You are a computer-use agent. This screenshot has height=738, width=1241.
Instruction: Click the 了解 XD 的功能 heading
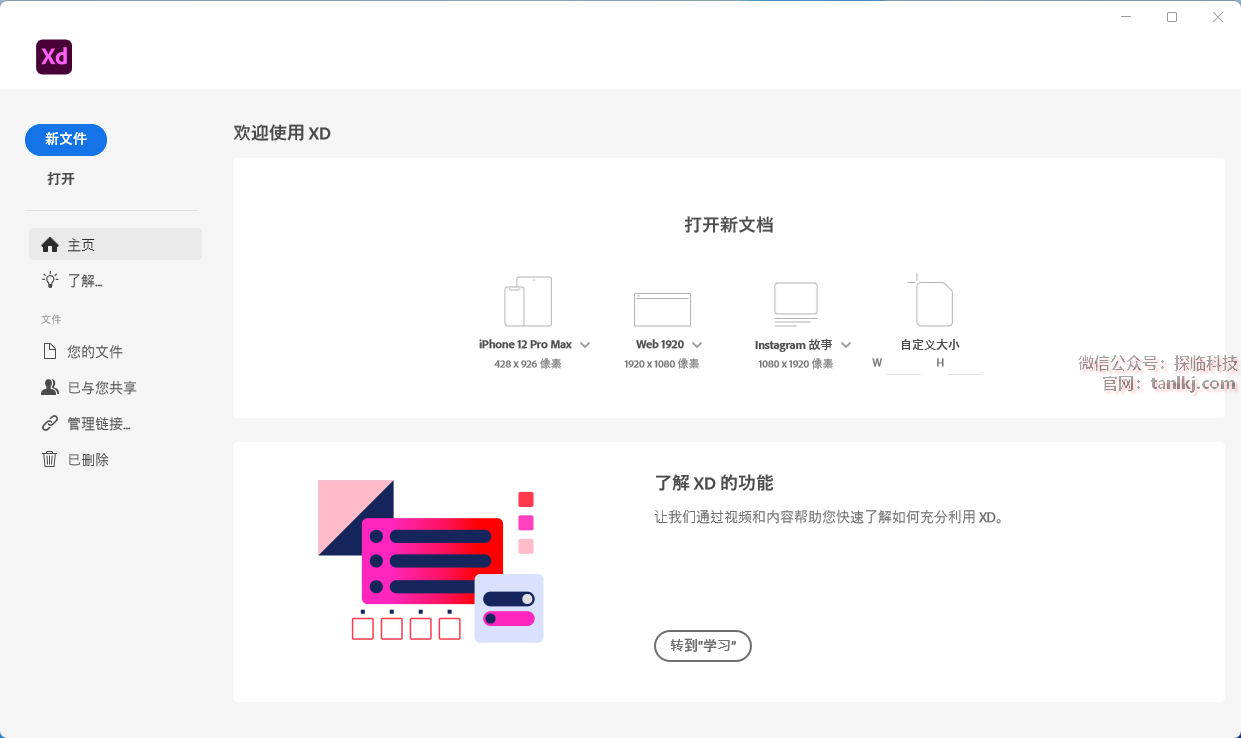tap(714, 483)
